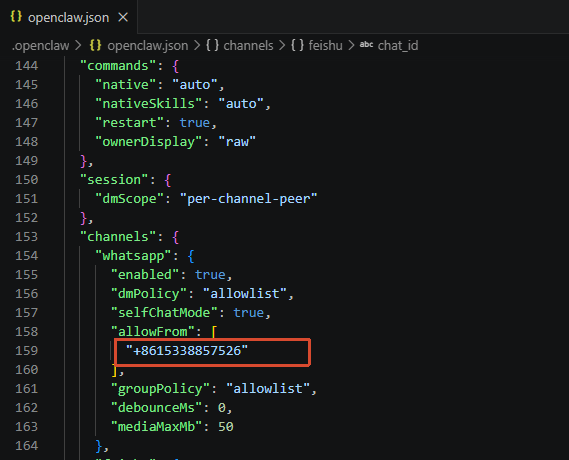Click the "enabled" true value under whatsapp
Image resolution: width=569 pixels, height=460 pixels.
pyautogui.click(x=210, y=275)
